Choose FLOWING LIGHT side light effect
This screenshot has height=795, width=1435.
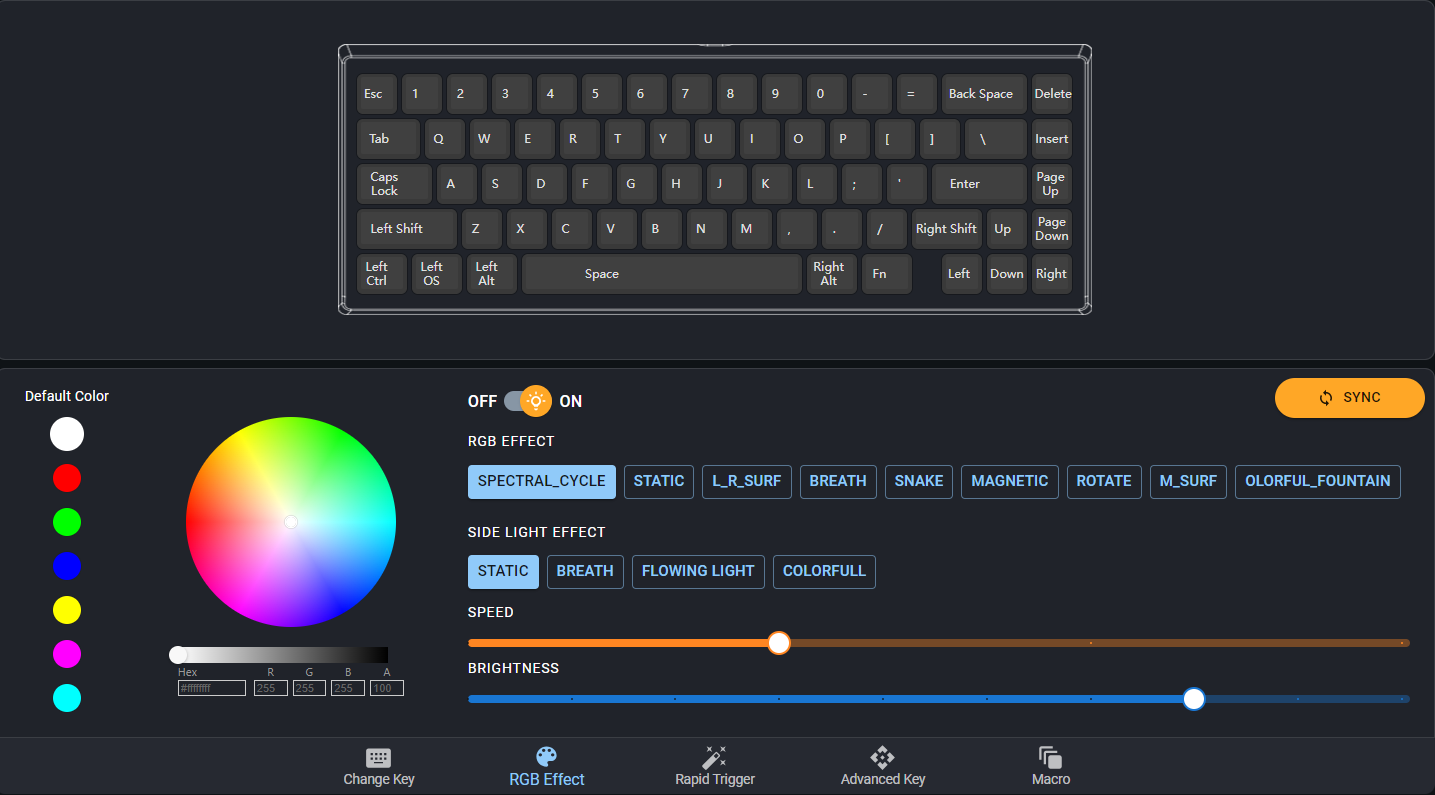698,571
